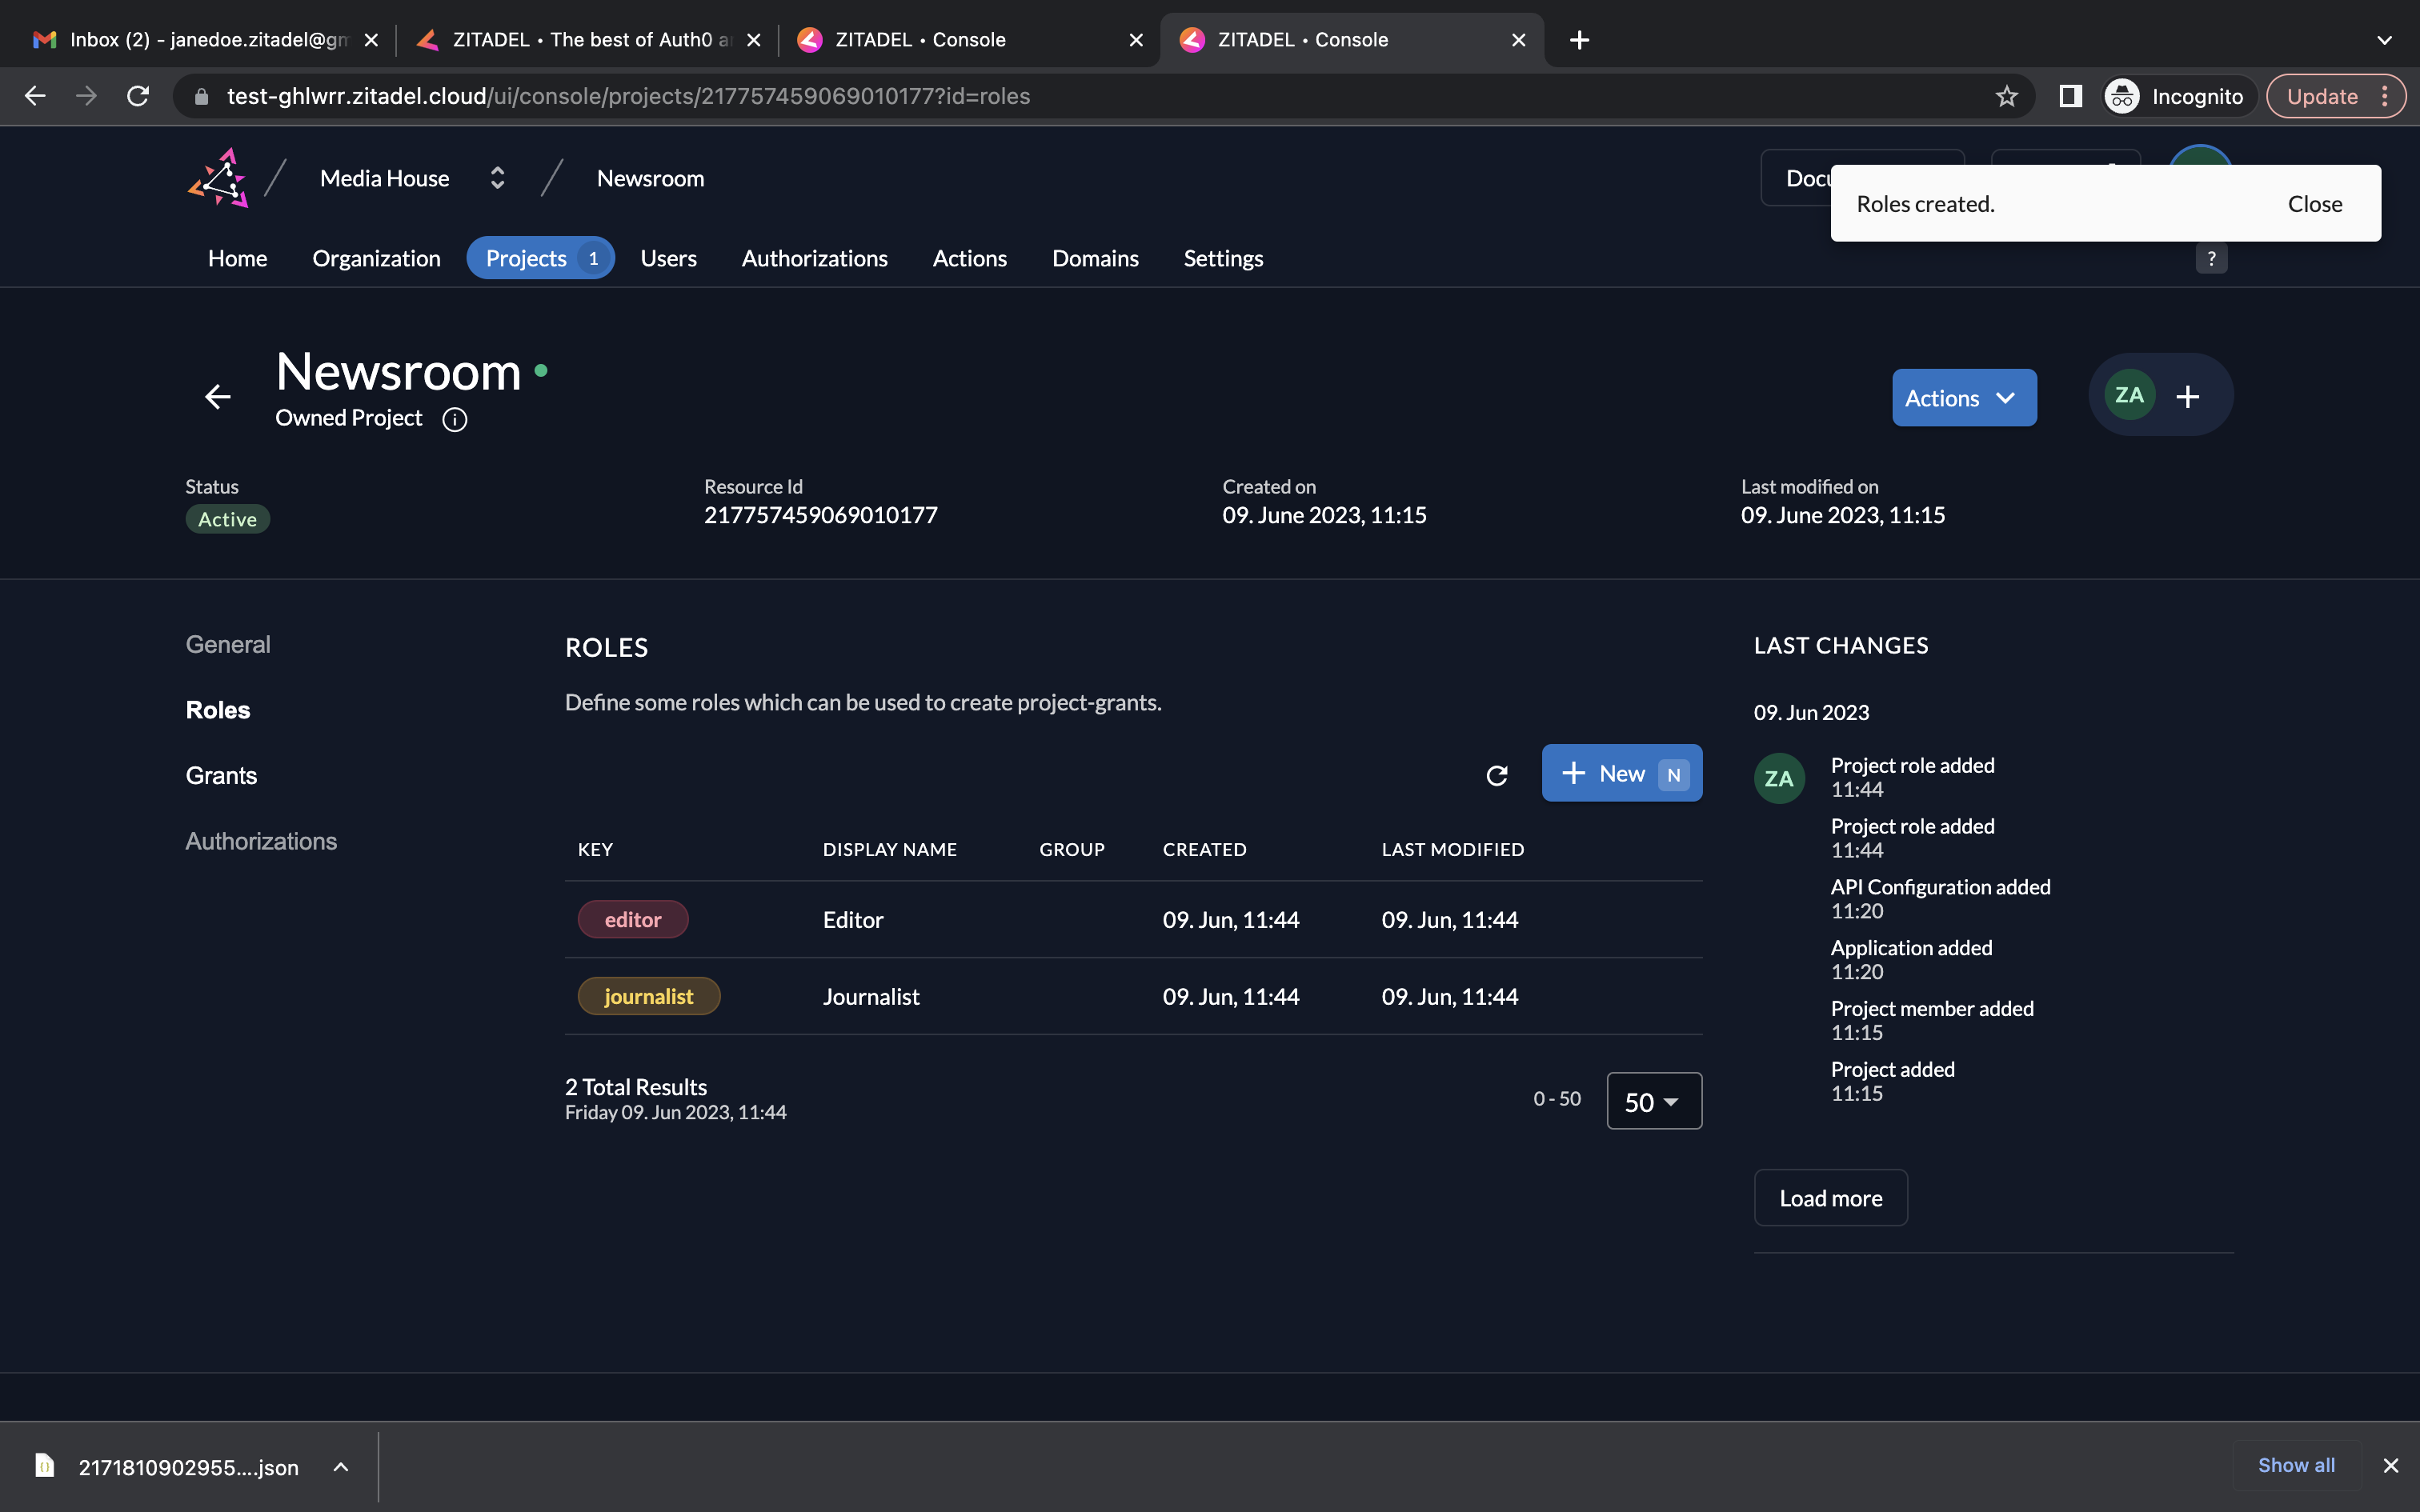Screen dimensions: 2420x1512
Task: Open the 50 page size dropdown
Action: 1653,1101
